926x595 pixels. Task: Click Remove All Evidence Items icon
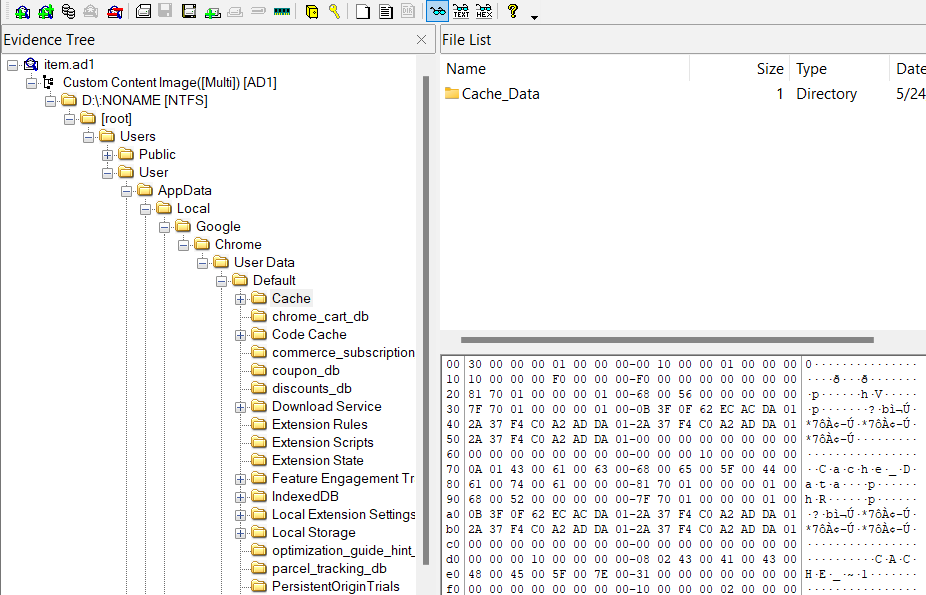(115, 11)
